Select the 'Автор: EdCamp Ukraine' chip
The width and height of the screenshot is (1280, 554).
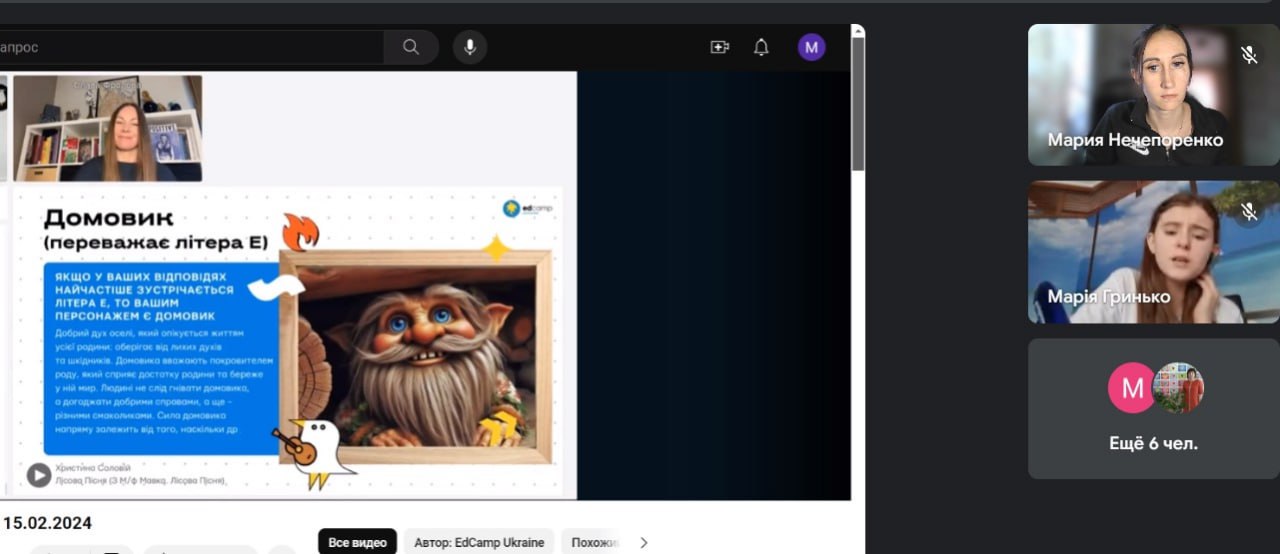point(479,542)
